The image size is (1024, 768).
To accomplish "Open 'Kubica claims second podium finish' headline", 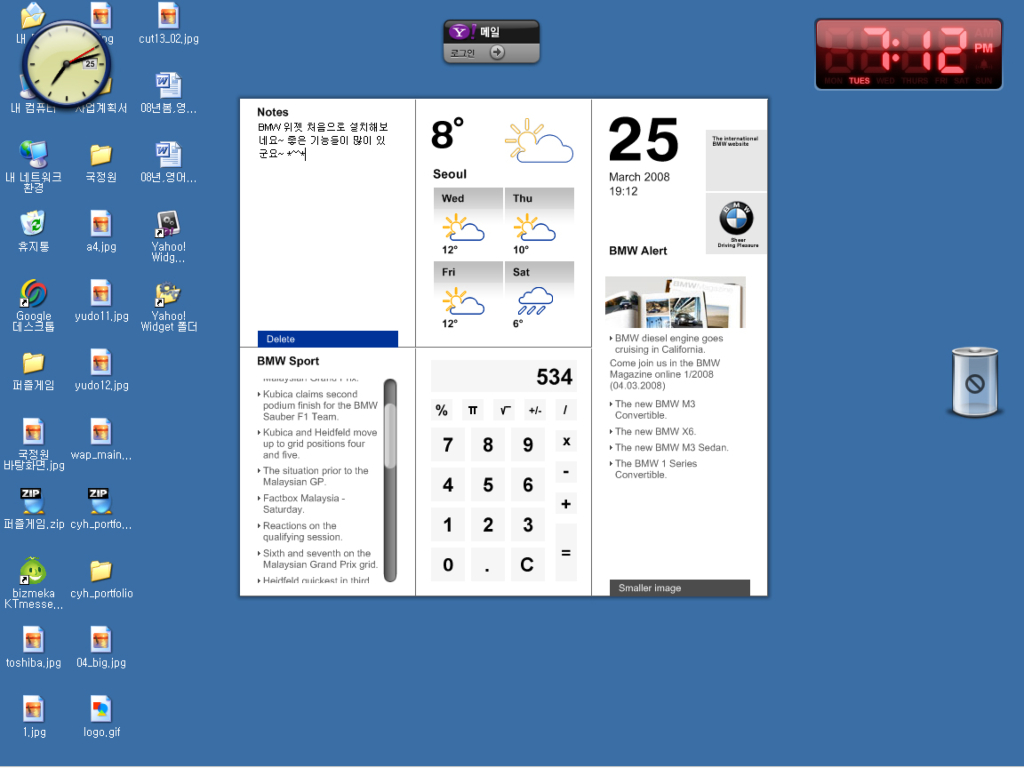I will coord(319,405).
